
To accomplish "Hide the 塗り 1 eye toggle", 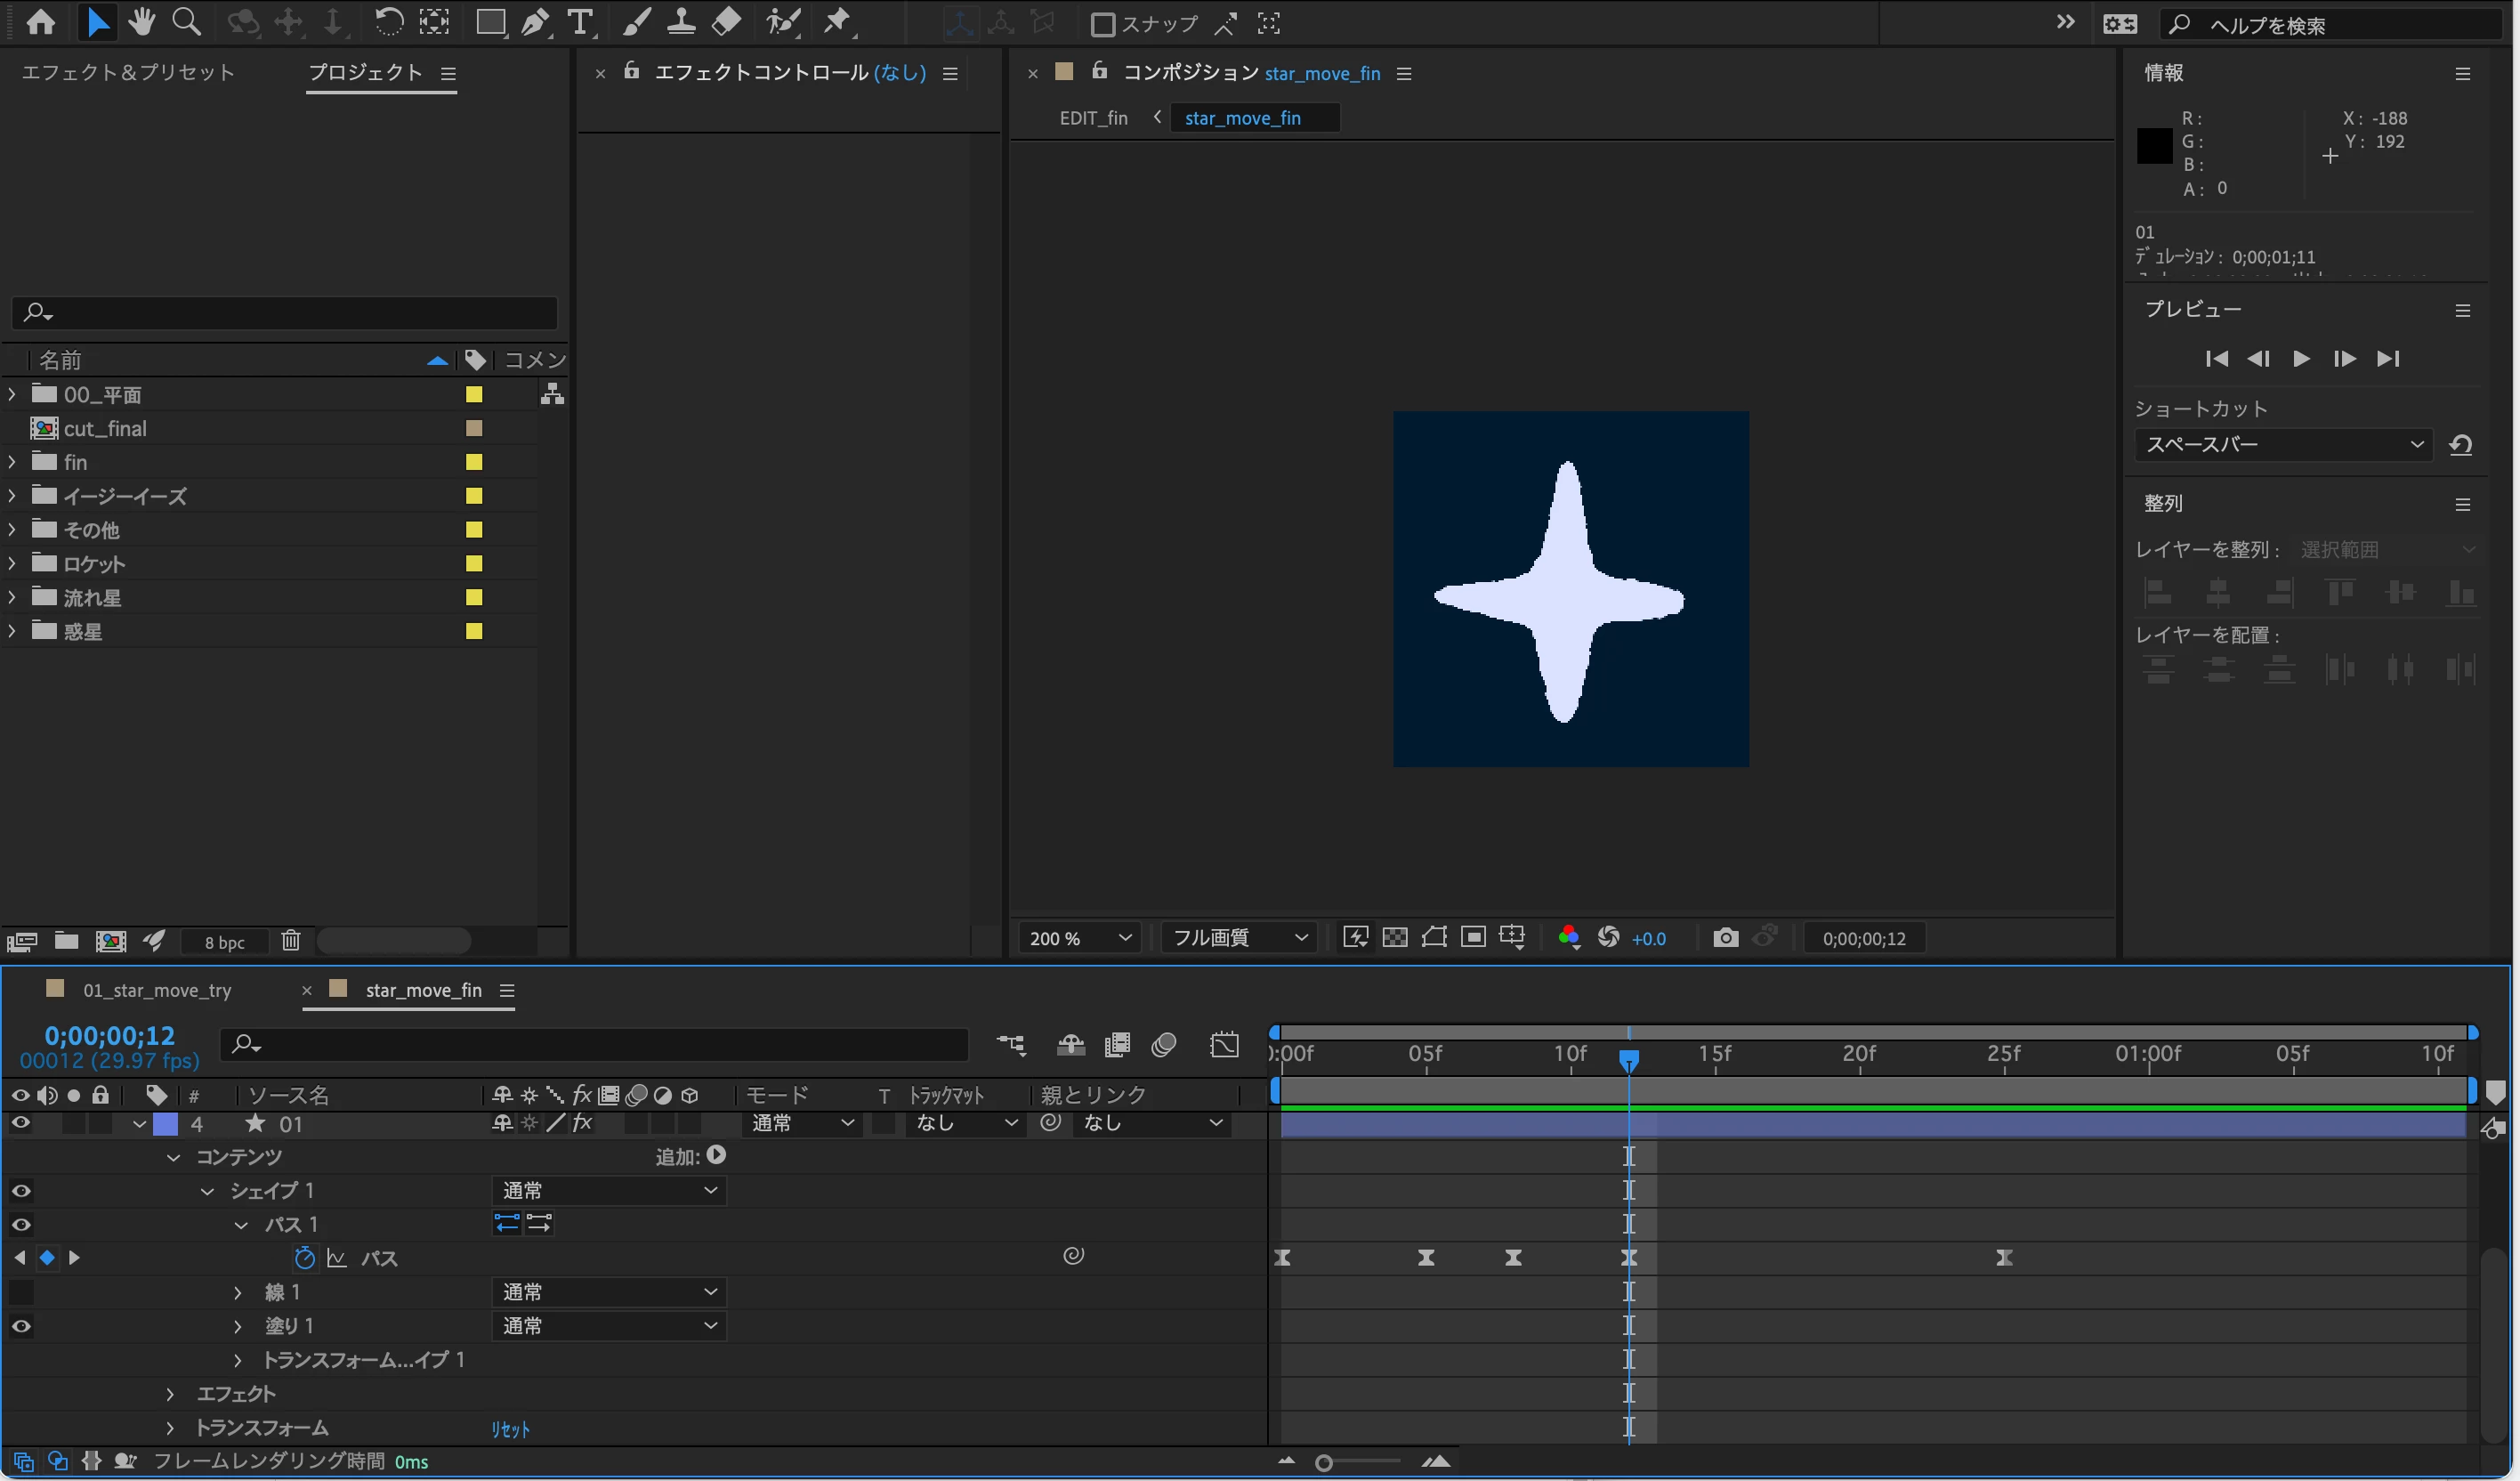I will pos(21,1326).
